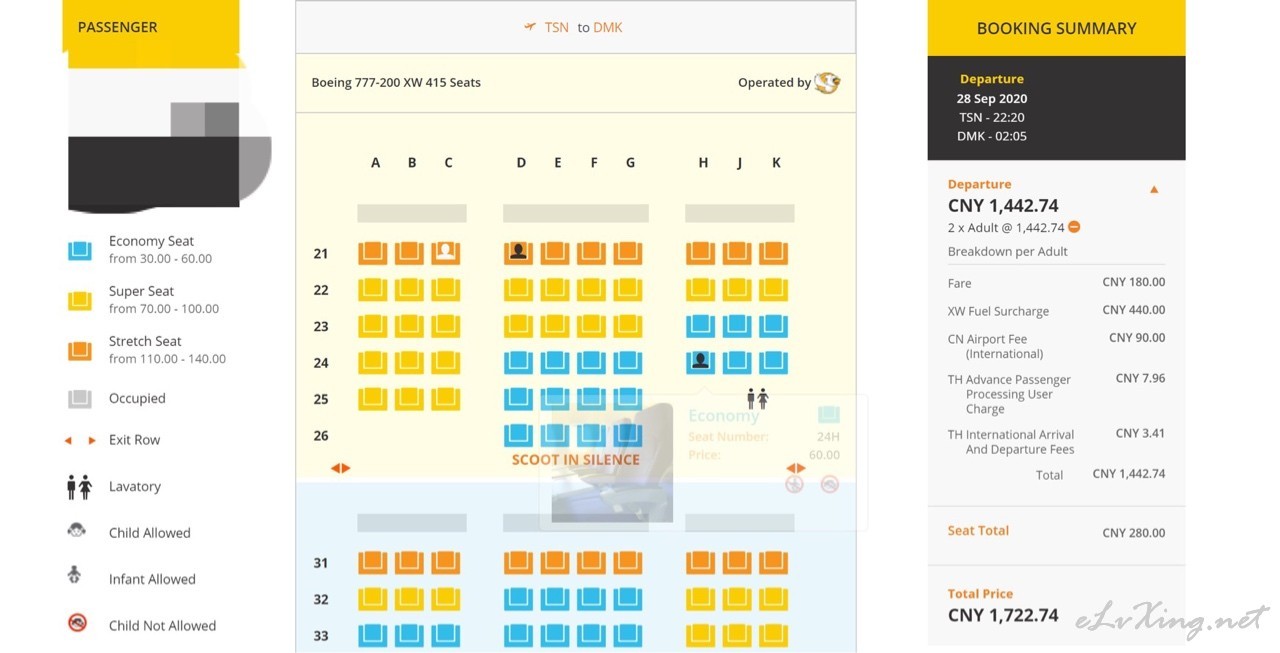The height and width of the screenshot is (653, 1280).
Task: Collapse the per-adult breakdown minus icon
Action: click(x=1074, y=227)
